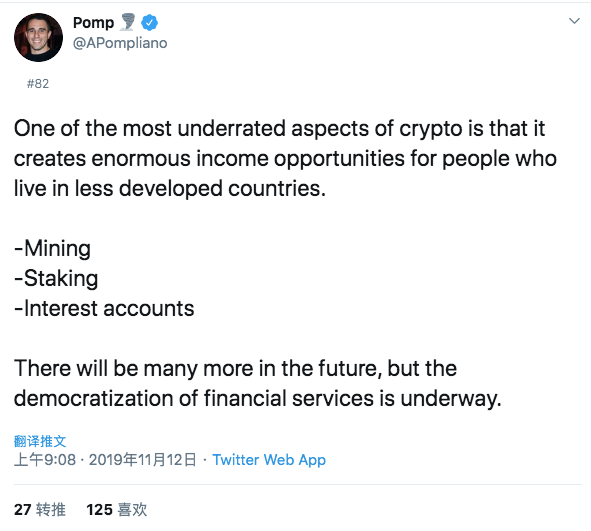View the 125 喜欢 likes list
The image size is (591, 531).
(116, 510)
